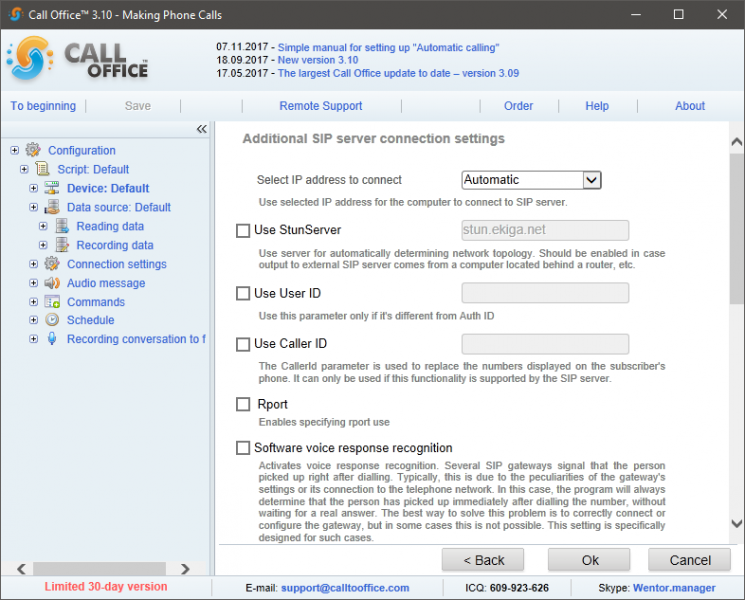745x600 pixels.
Task: Open the Simple manual for Automatic calling link
Action: tap(388, 48)
